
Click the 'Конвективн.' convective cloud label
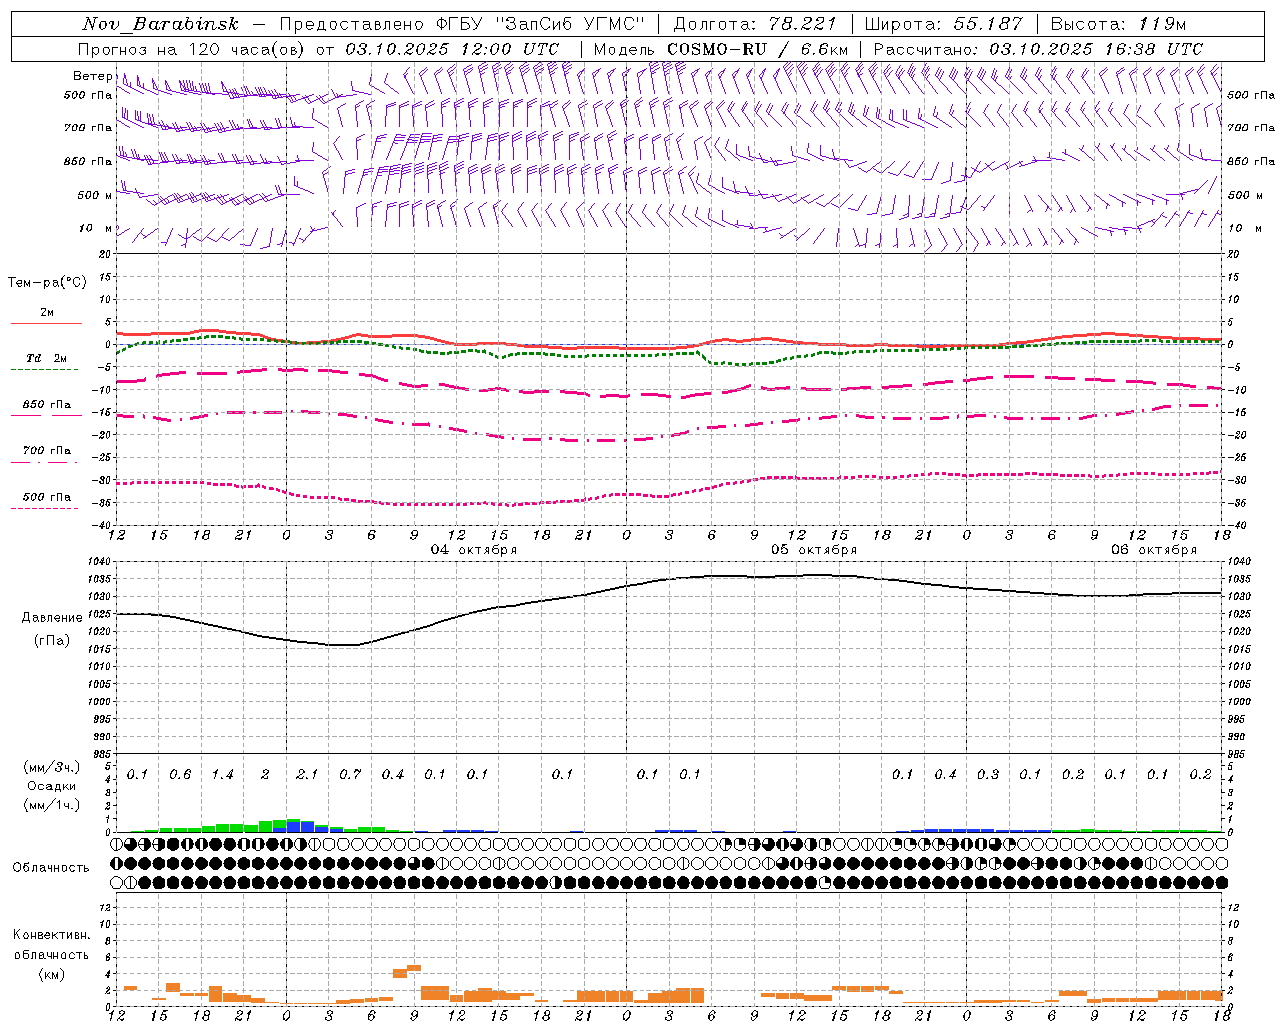(x=51, y=935)
